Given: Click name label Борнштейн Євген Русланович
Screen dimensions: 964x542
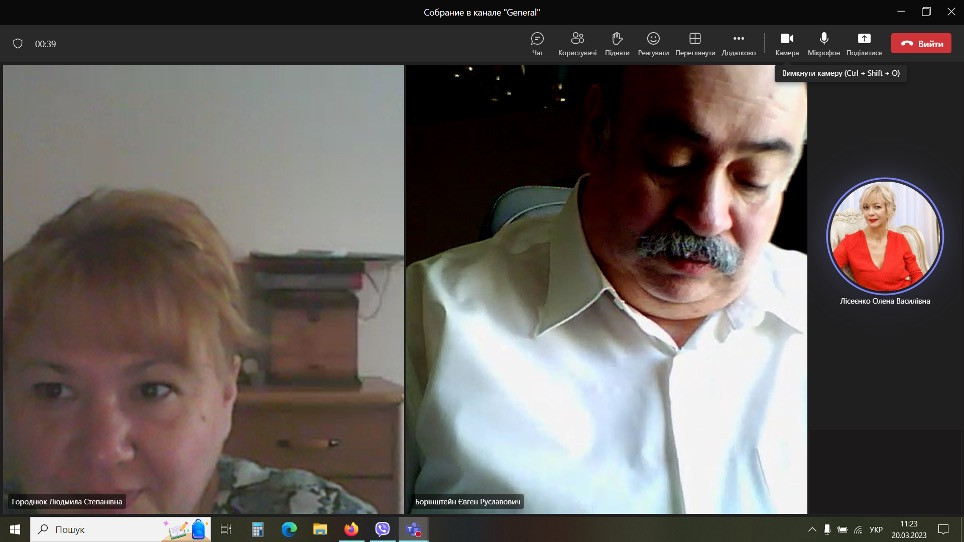Looking at the screenshot, I should pos(468,501).
